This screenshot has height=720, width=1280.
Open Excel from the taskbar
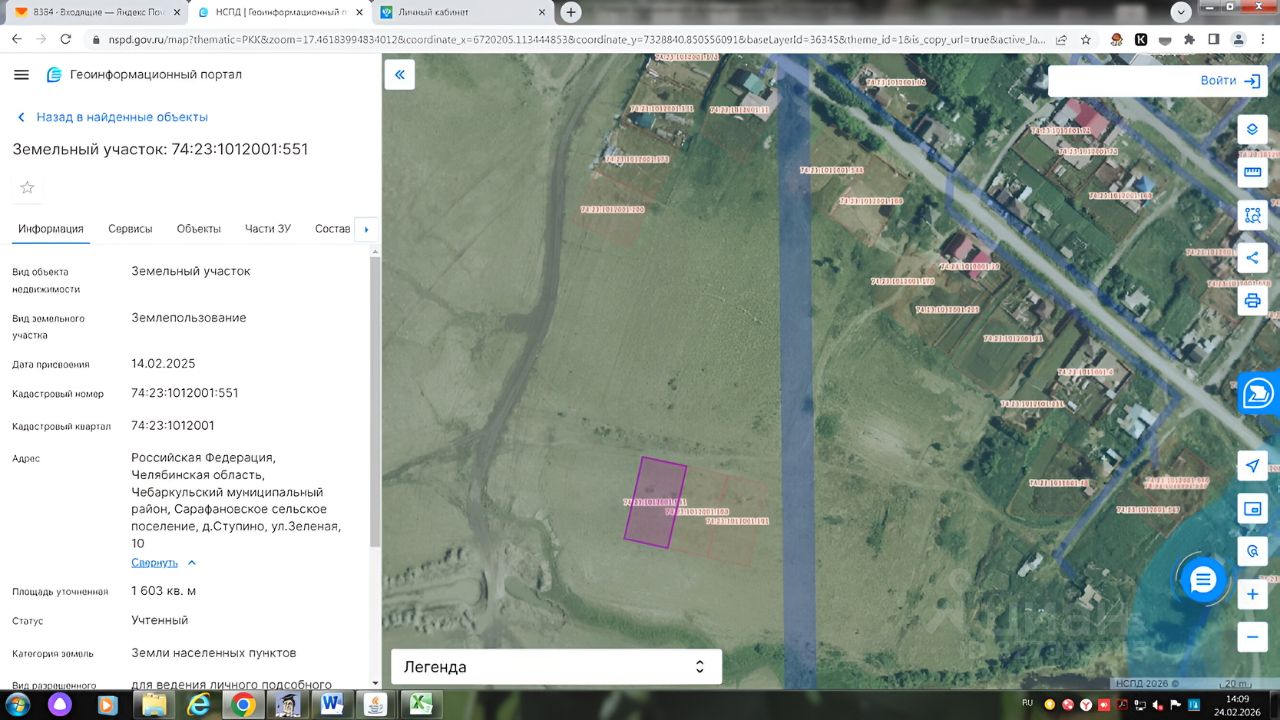point(421,704)
